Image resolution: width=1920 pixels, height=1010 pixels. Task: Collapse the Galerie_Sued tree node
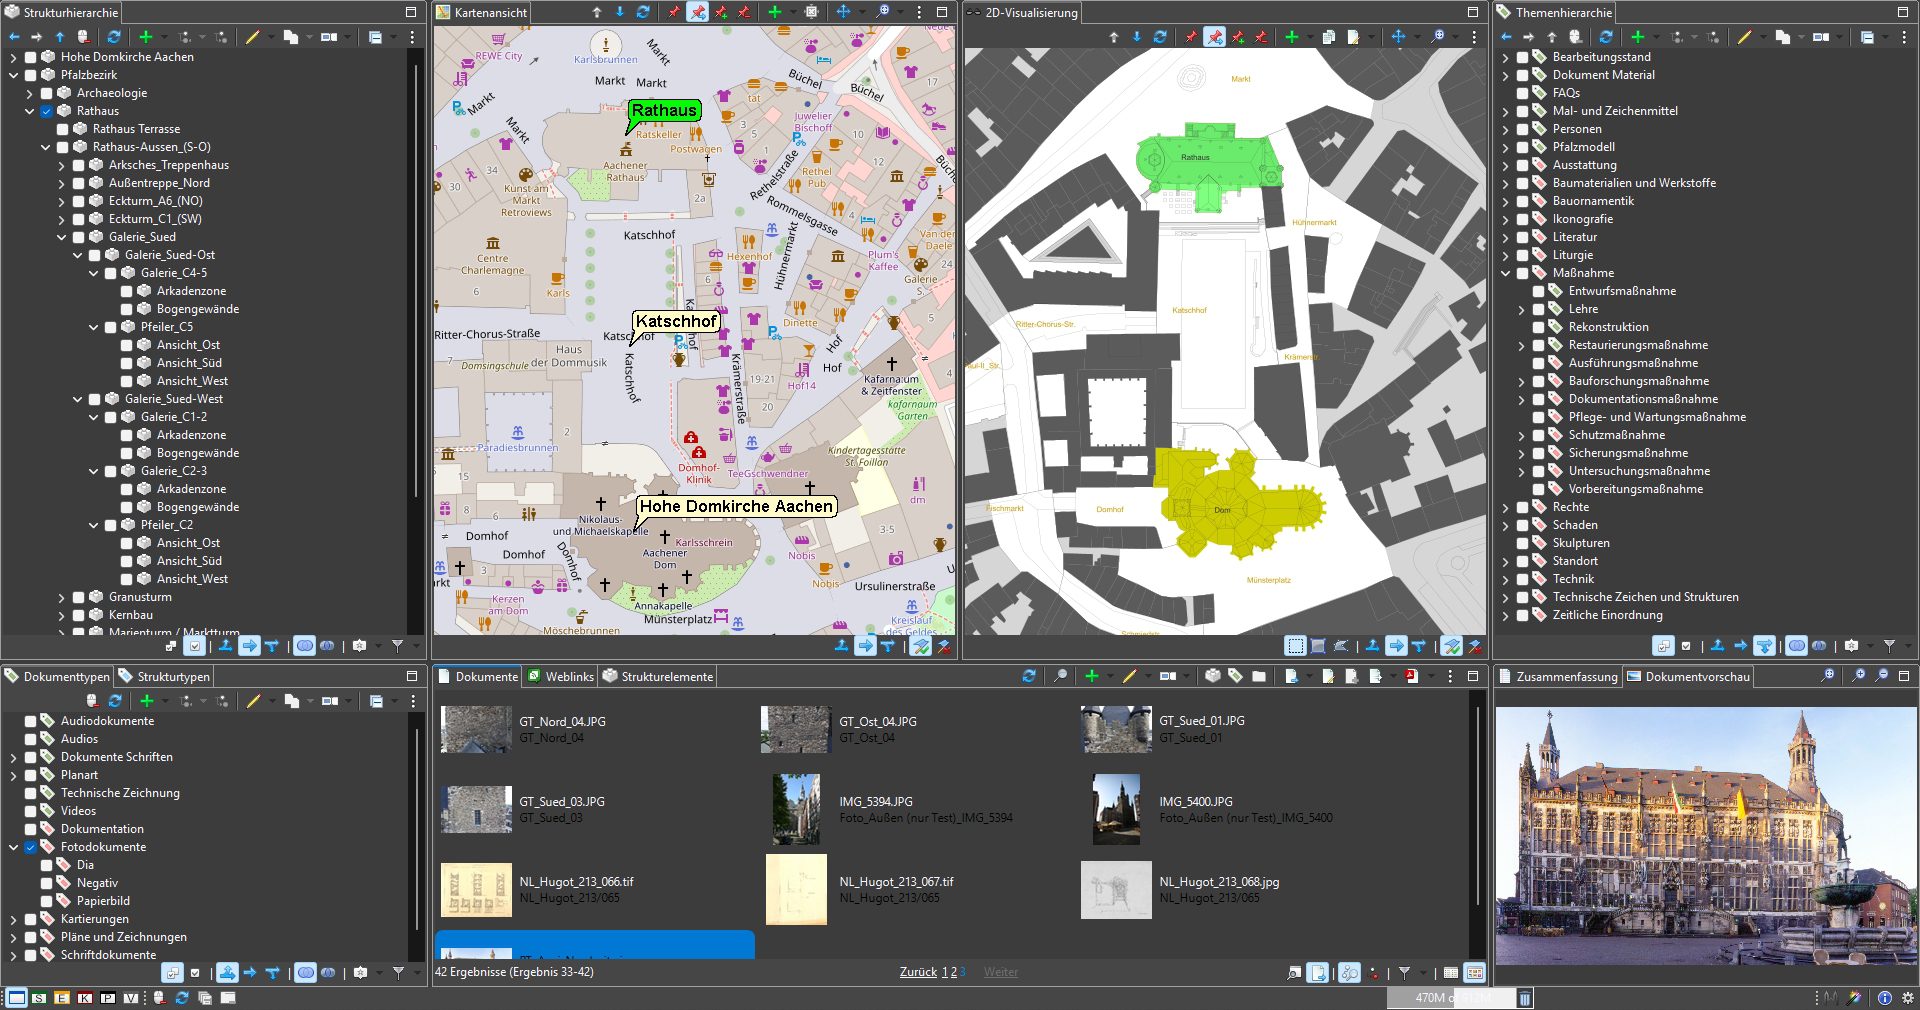coord(61,237)
